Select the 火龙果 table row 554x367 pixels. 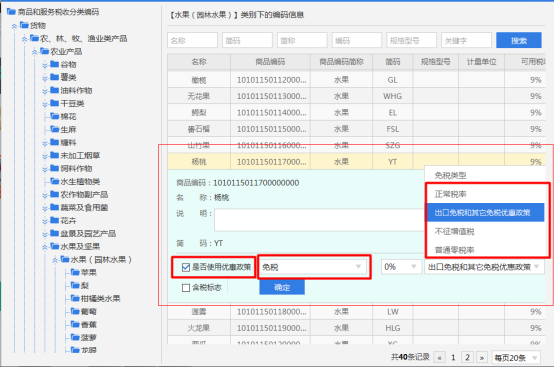[x=356, y=328]
